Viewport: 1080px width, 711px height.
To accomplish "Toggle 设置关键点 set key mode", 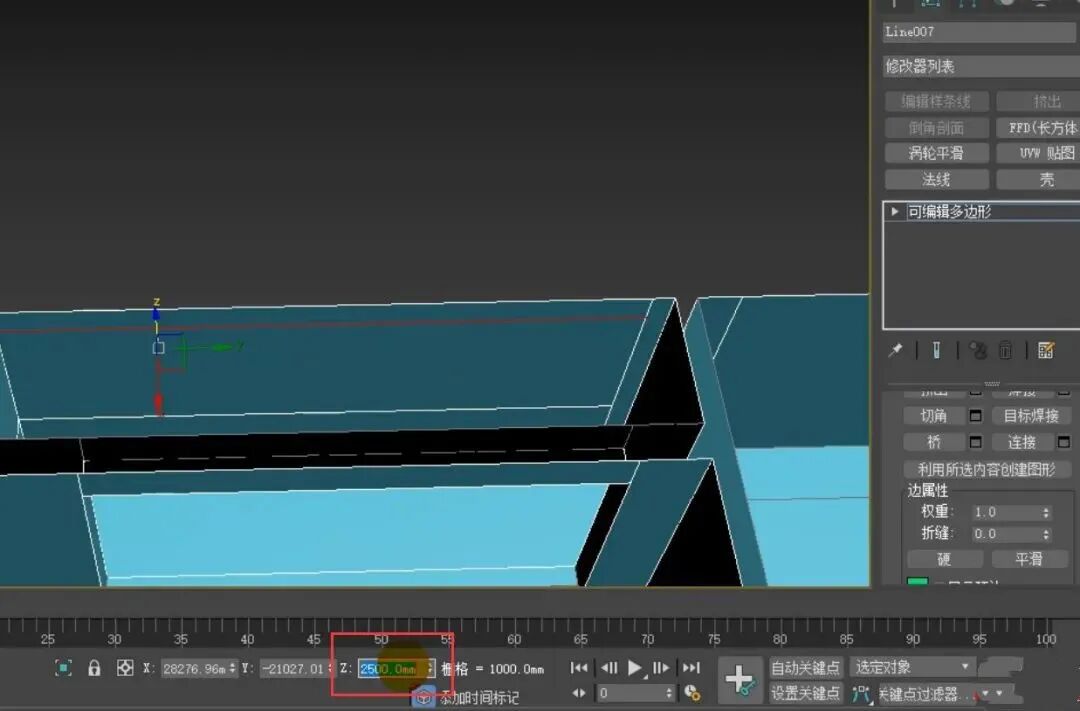I will pyautogui.click(x=806, y=693).
